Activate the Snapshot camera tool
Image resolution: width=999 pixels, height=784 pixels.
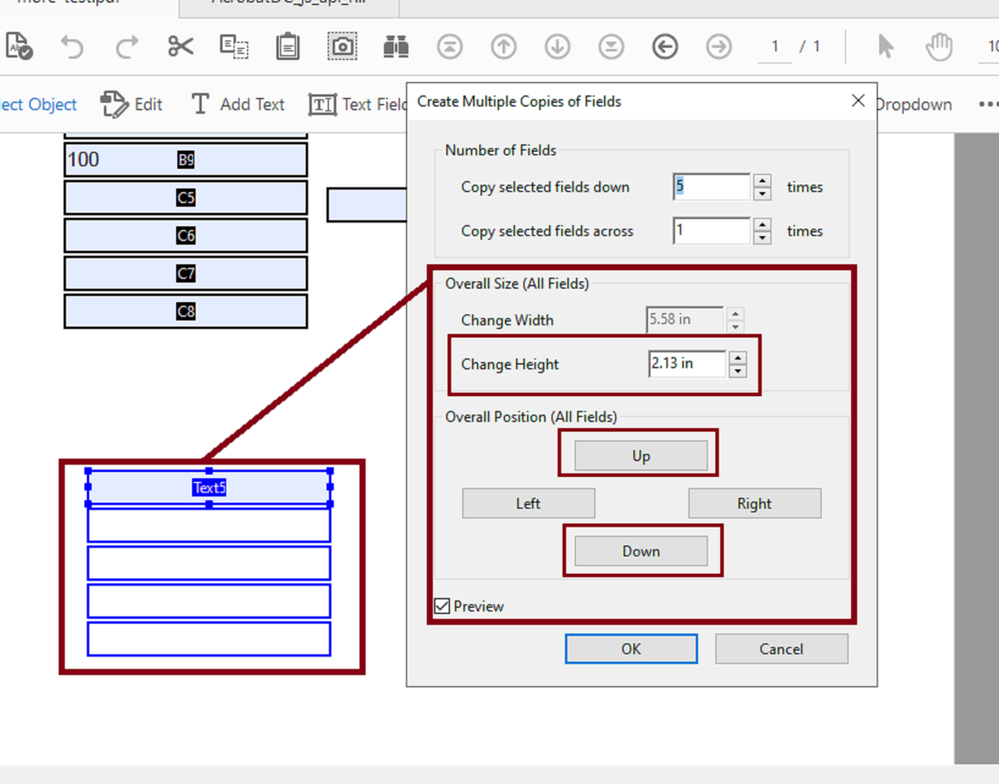click(x=342, y=46)
